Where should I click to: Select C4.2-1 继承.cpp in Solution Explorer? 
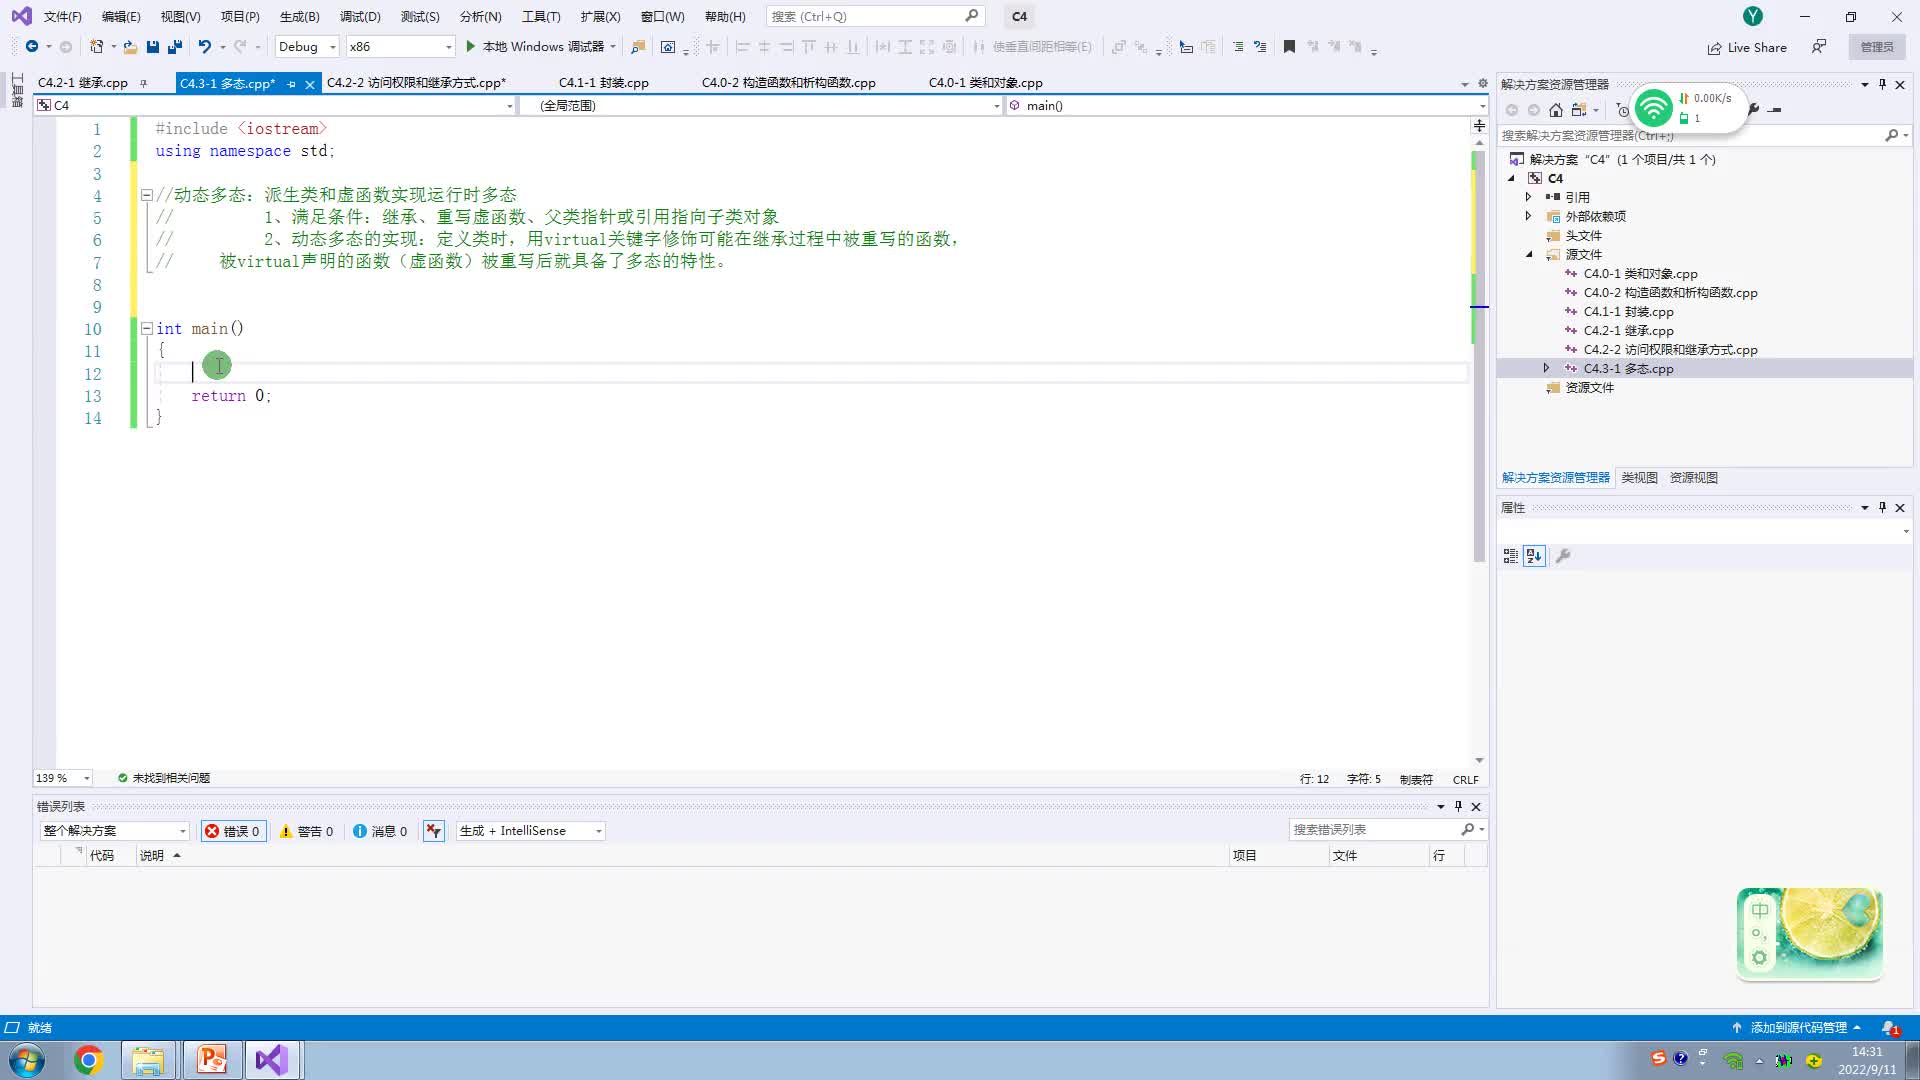point(1628,331)
